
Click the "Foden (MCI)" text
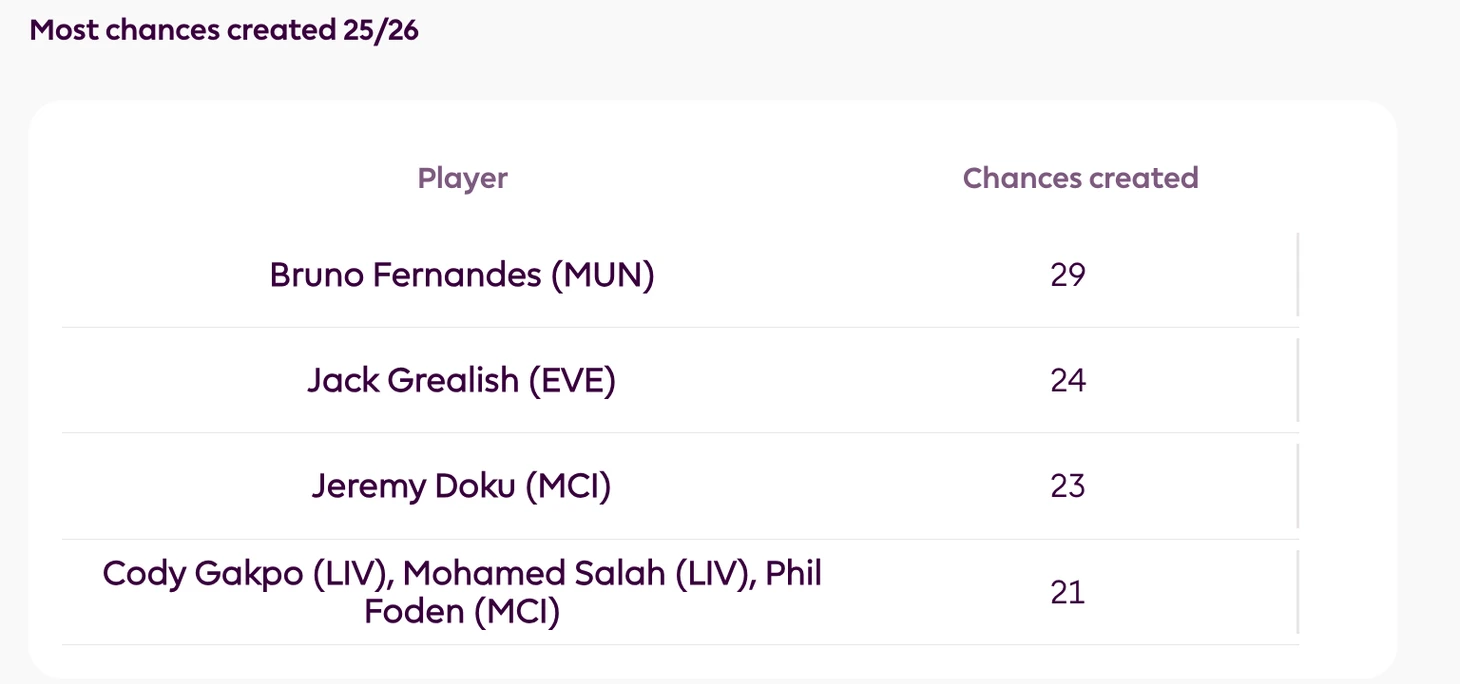point(462,611)
